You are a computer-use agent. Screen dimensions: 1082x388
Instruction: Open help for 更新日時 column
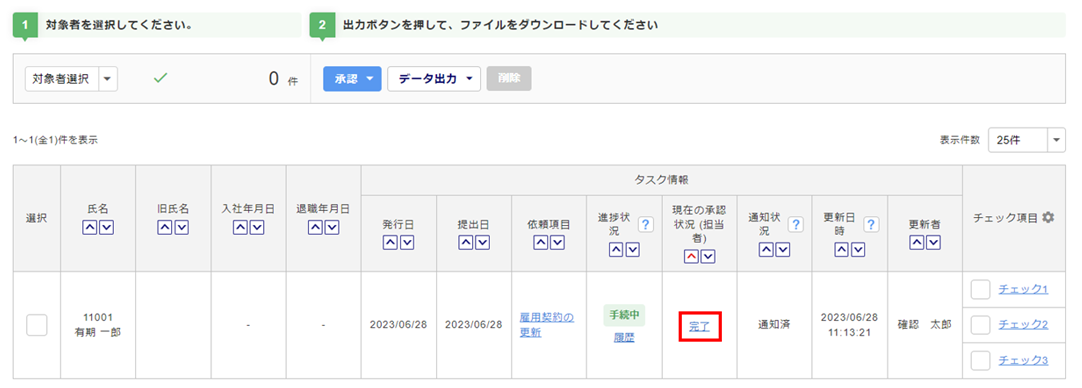871,224
